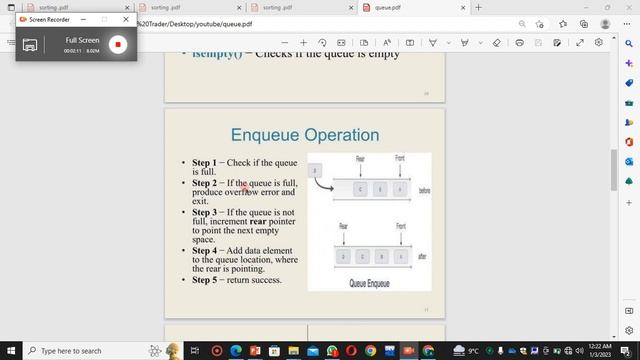Viewport: 640px width, 360px height.
Task: Select the Highlight tool
Action: tap(464, 43)
